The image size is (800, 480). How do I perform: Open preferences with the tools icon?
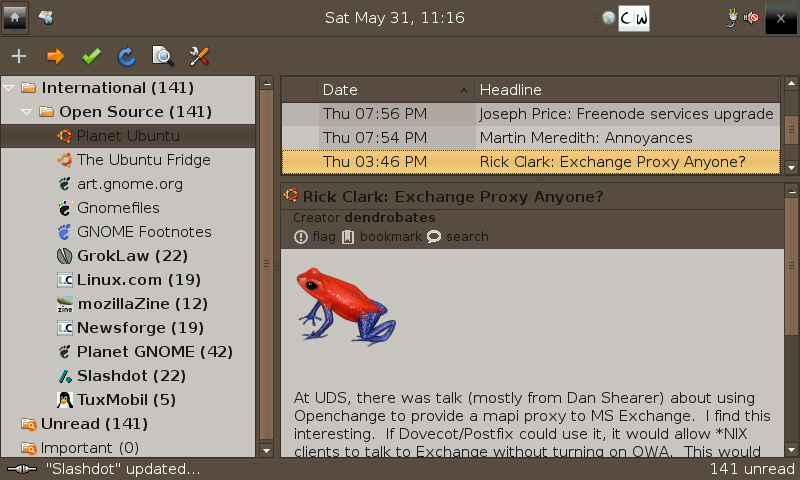click(x=199, y=56)
